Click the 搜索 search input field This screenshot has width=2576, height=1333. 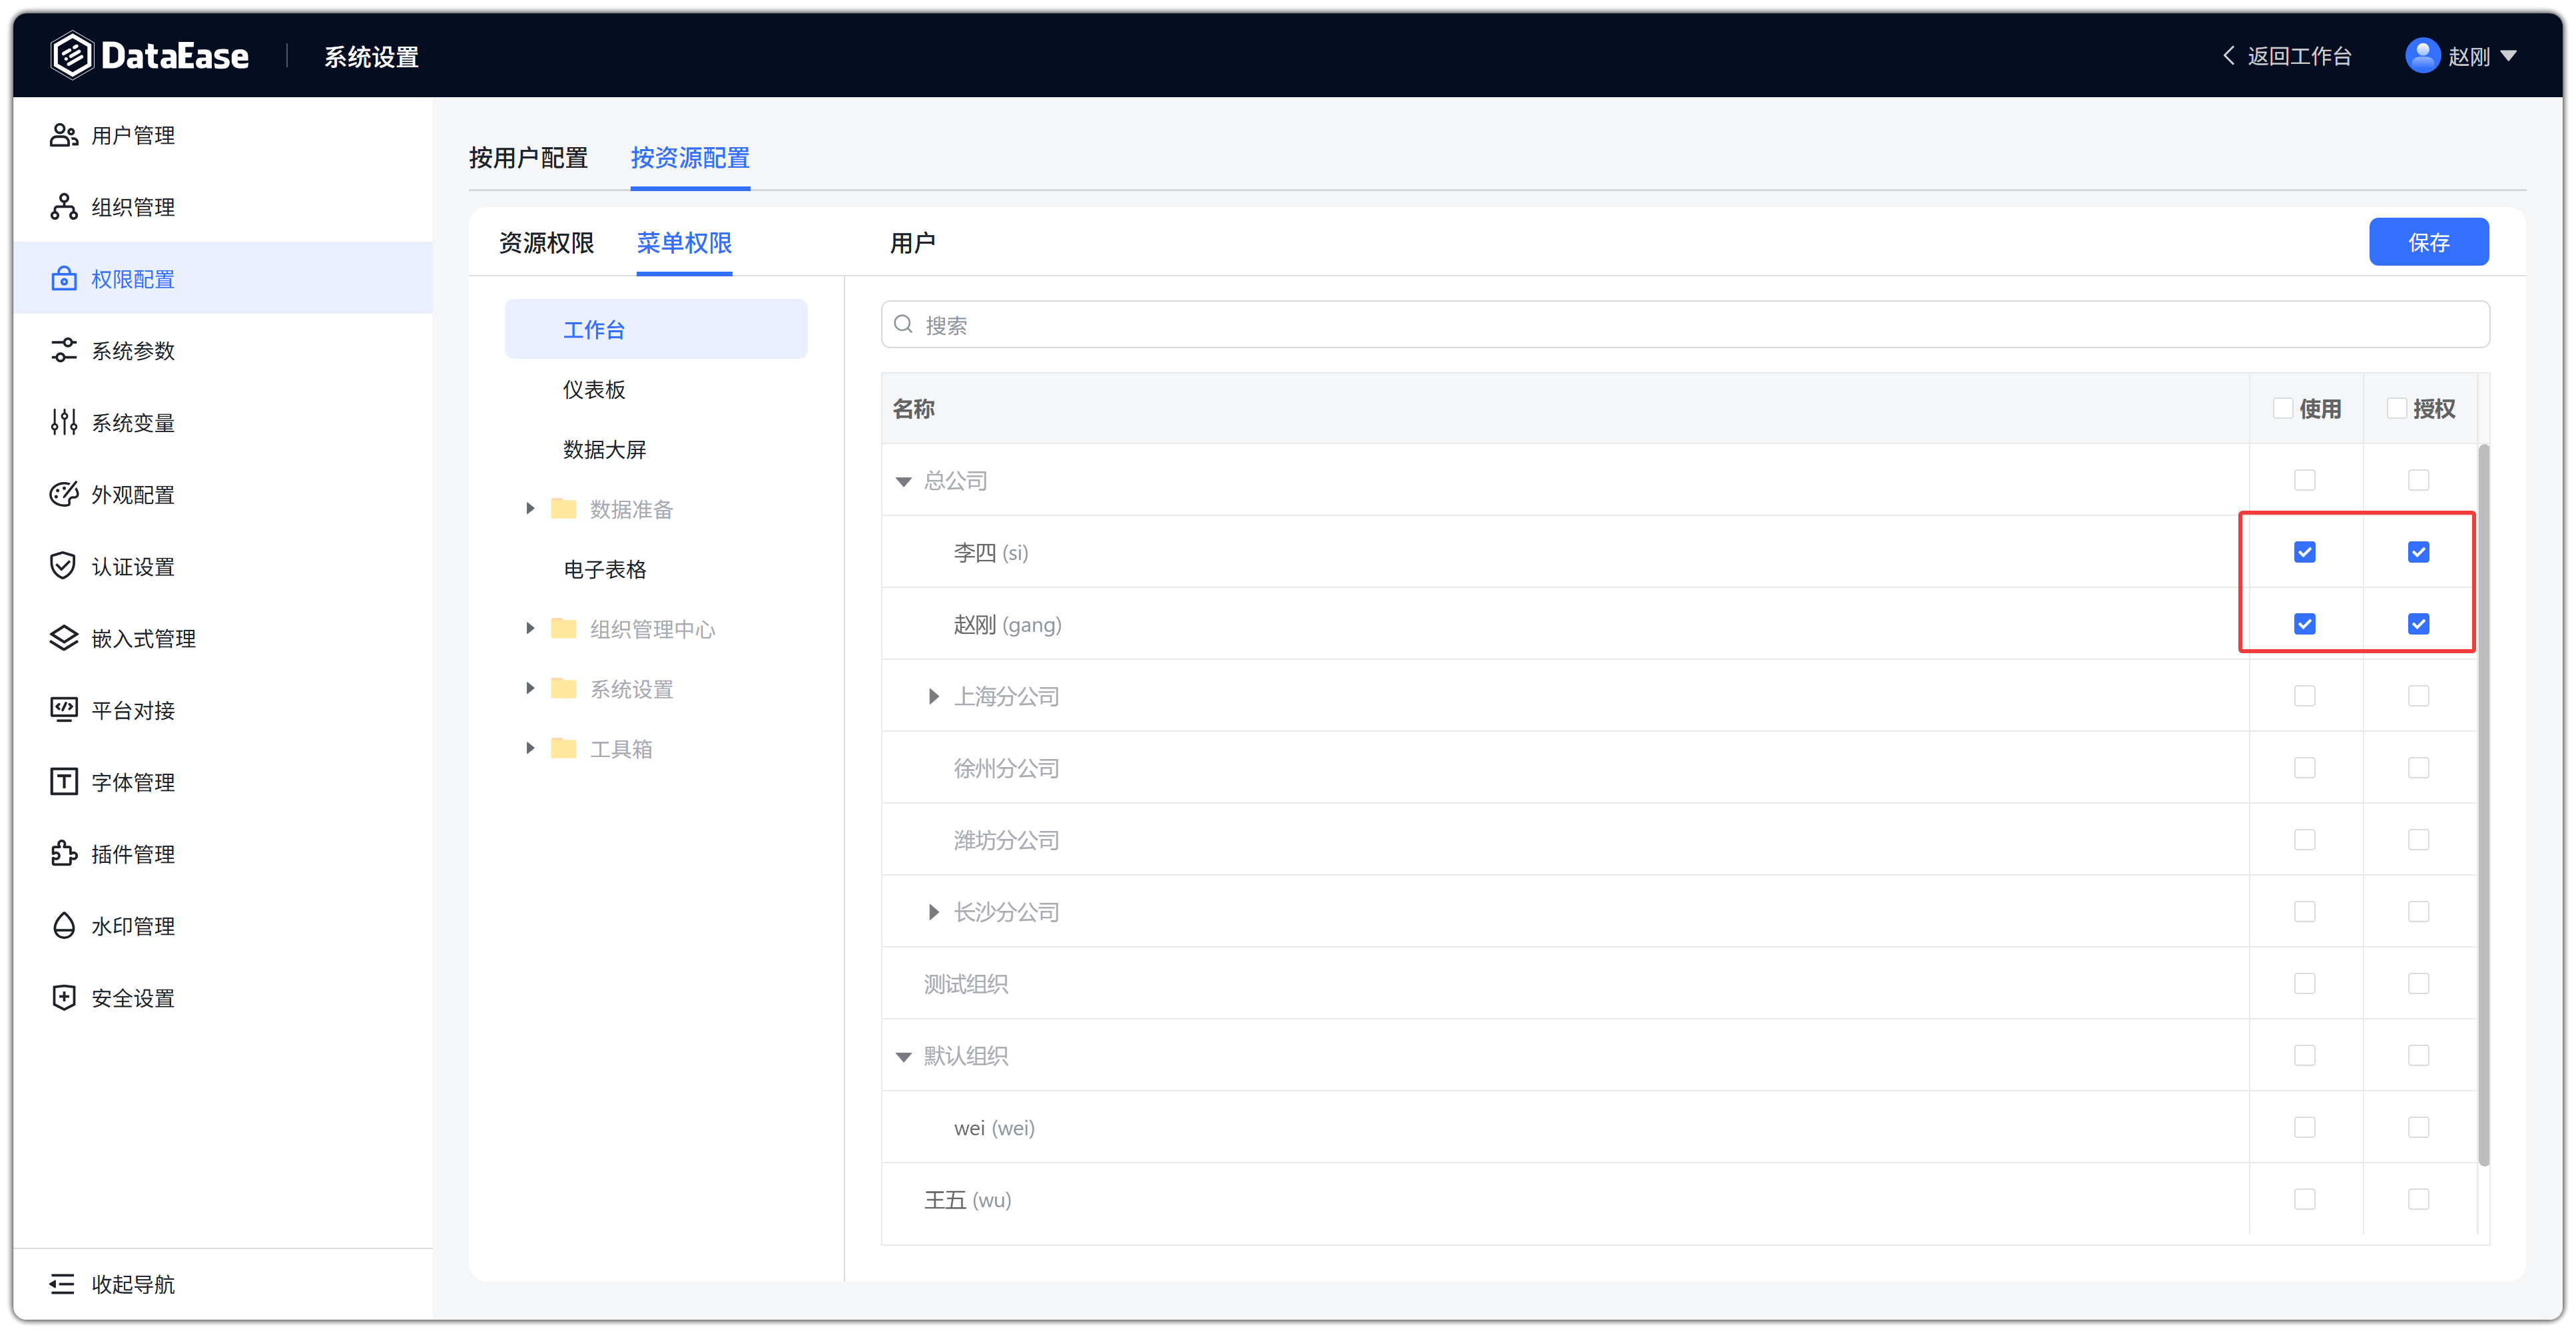pos(1685,325)
